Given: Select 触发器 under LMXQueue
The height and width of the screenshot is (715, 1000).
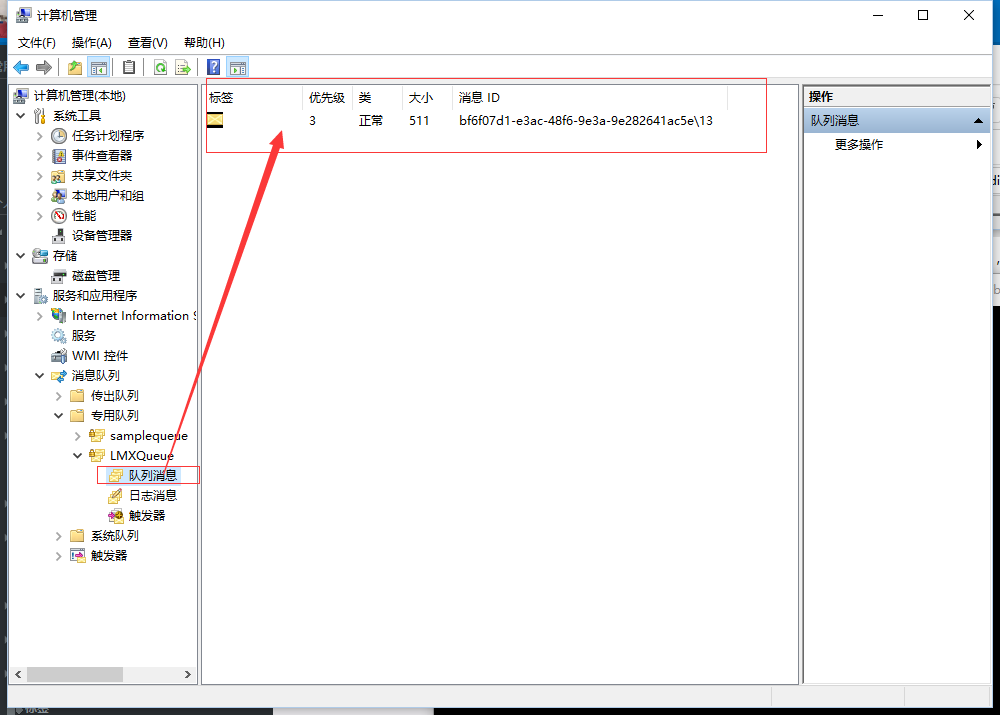Looking at the screenshot, I should point(147,515).
